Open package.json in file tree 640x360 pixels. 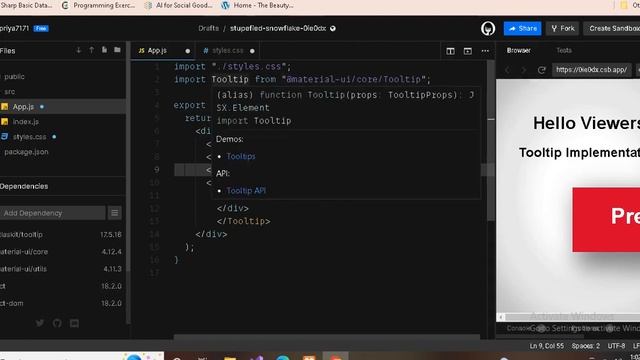pyautogui.click(x=26, y=152)
